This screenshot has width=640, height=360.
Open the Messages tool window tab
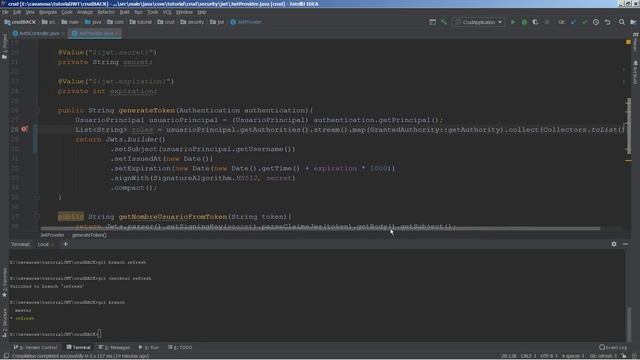pyautogui.click(x=114, y=347)
